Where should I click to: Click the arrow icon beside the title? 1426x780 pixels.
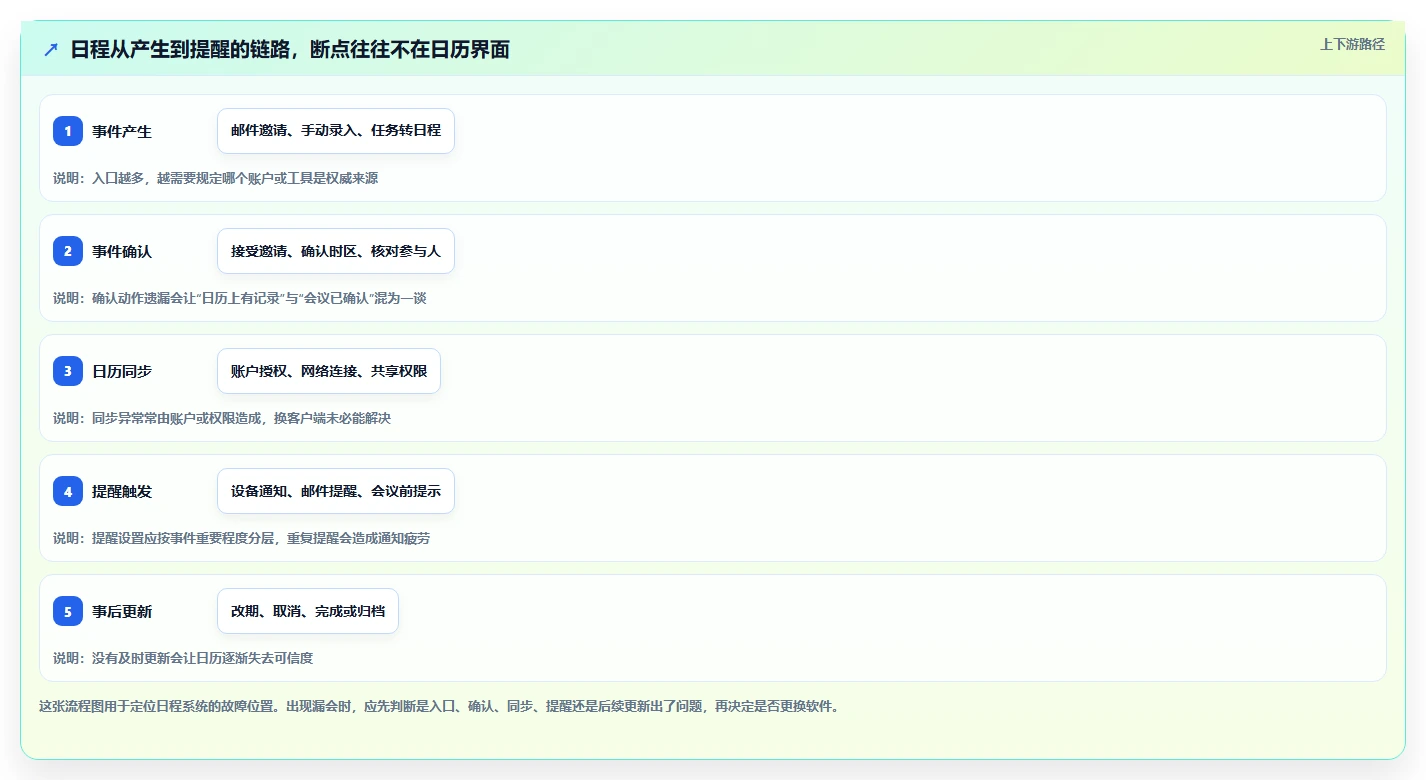51,49
